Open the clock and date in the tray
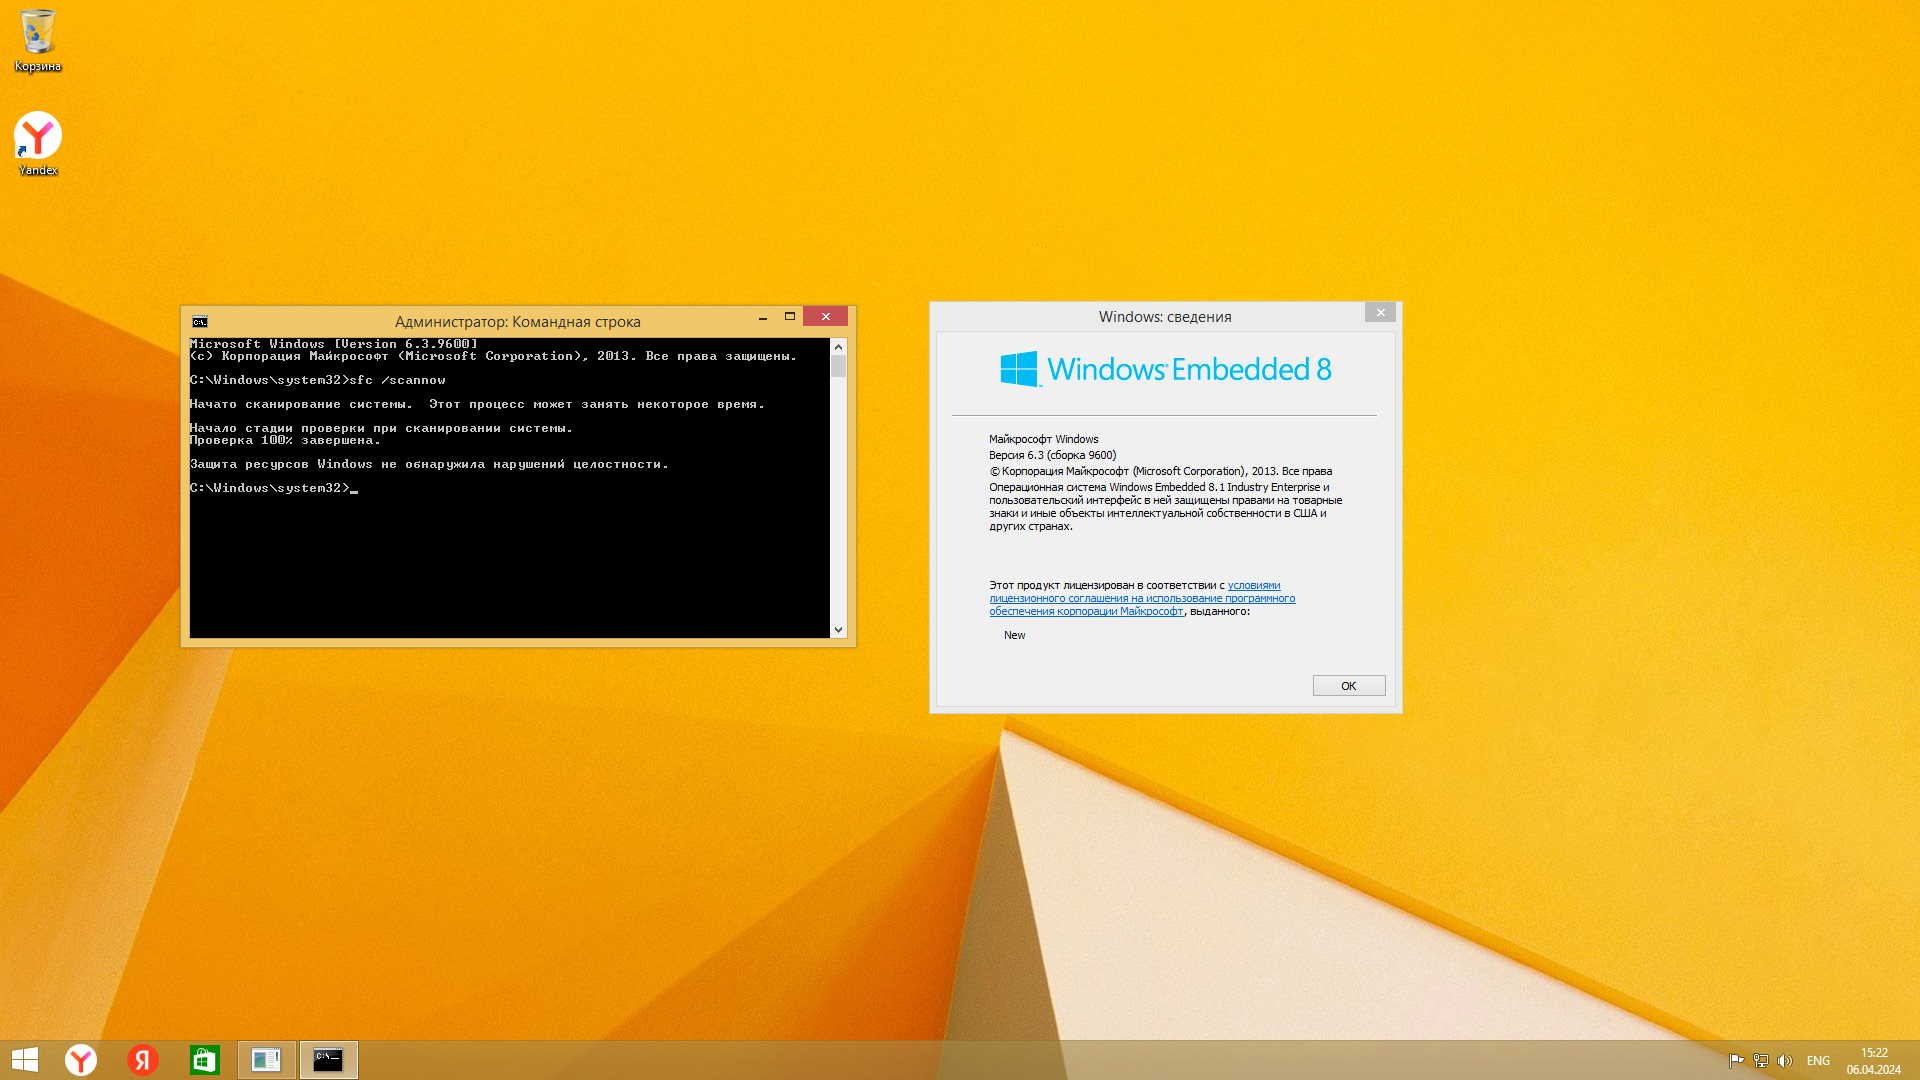The image size is (1920, 1080). [1873, 1061]
